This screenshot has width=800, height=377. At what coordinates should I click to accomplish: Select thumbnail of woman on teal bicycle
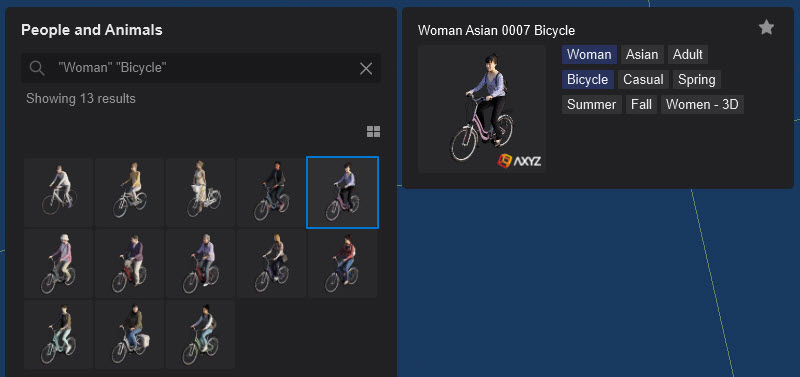[x=59, y=334]
